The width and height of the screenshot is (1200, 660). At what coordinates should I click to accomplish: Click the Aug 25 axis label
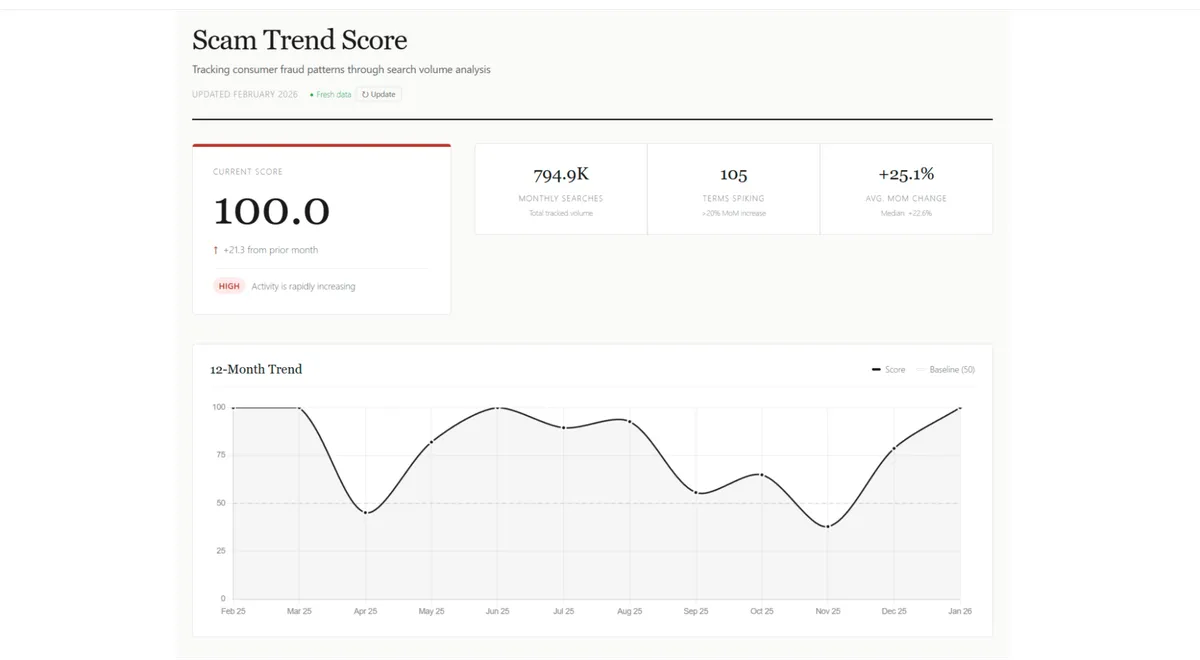tap(629, 610)
